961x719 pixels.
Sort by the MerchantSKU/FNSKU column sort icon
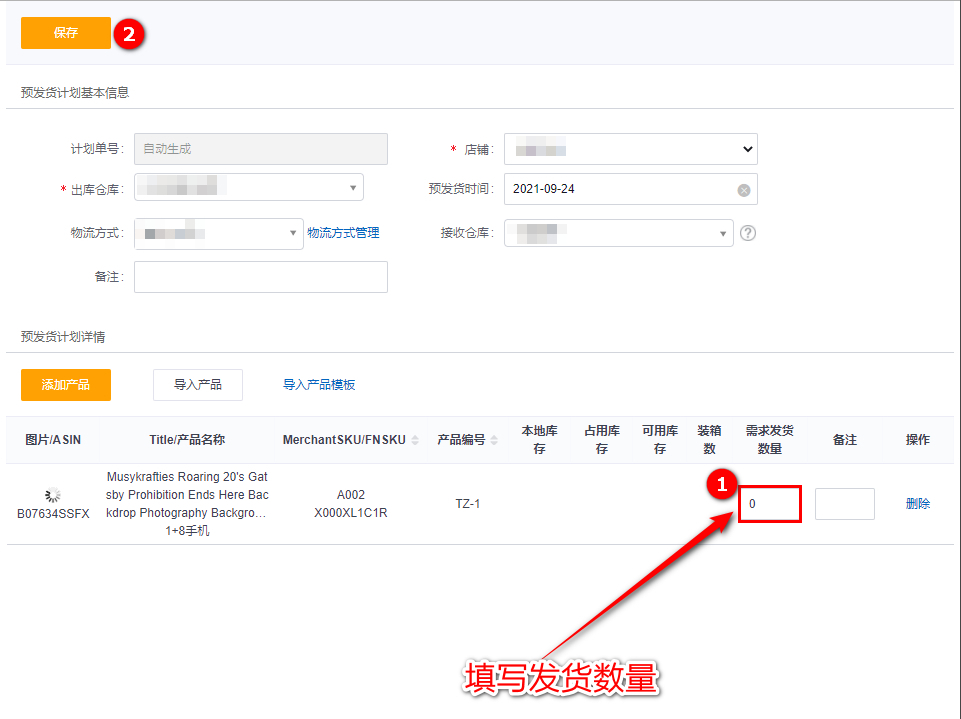tap(415, 441)
